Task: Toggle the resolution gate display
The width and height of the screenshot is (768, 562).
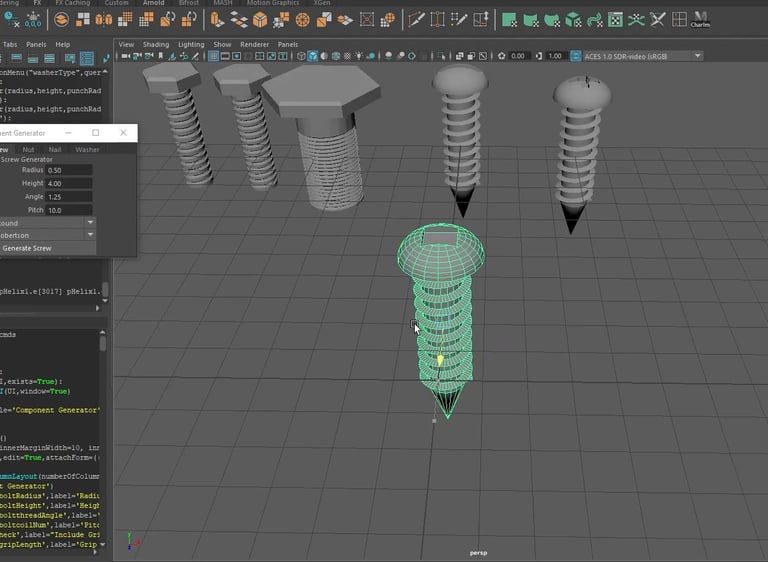Action: click(237, 56)
